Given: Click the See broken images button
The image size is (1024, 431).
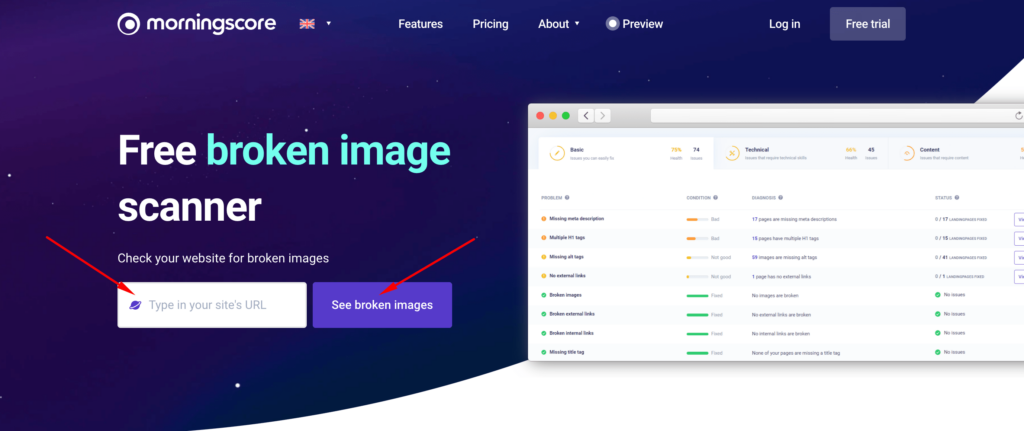Looking at the screenshot, I should pyautogui.click(x=382, y=305).
